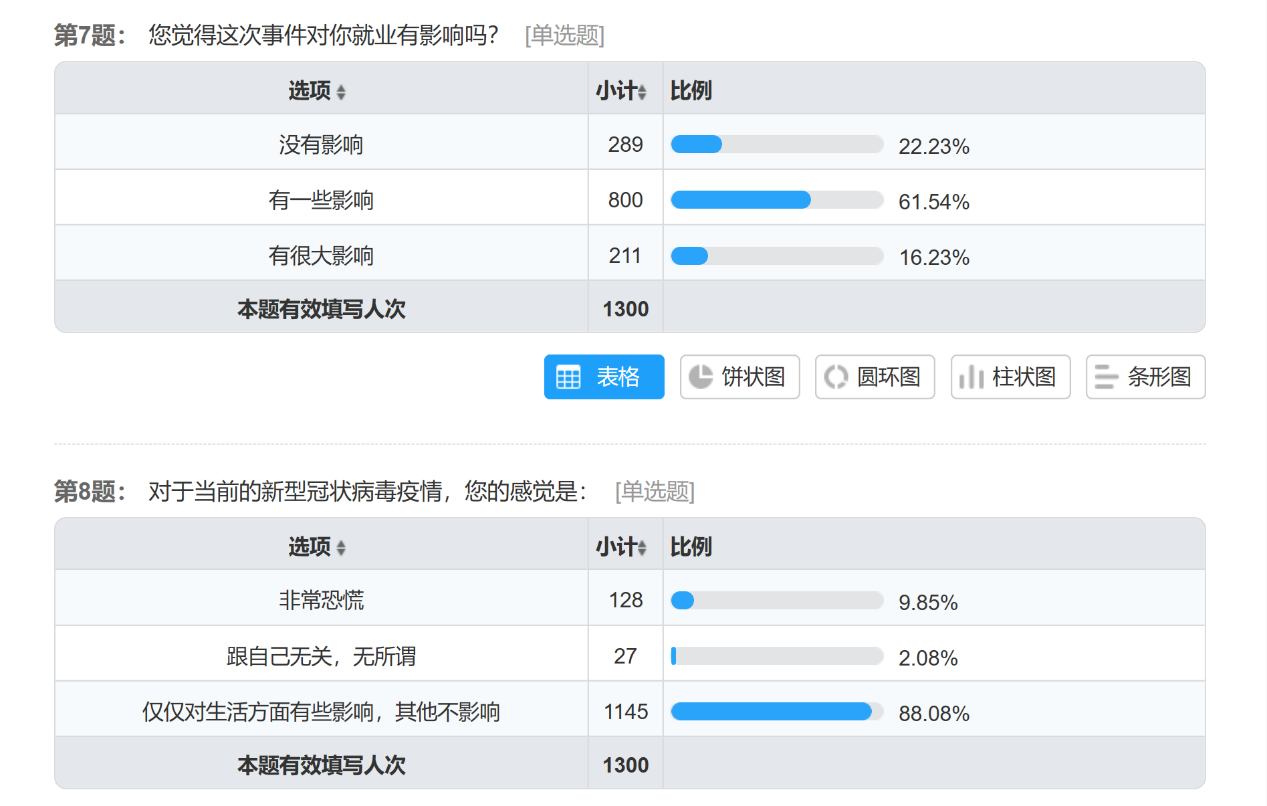Click the 比例 header in question 7
The height and width of the screenshot is (806, 1267).
(691, 91)
